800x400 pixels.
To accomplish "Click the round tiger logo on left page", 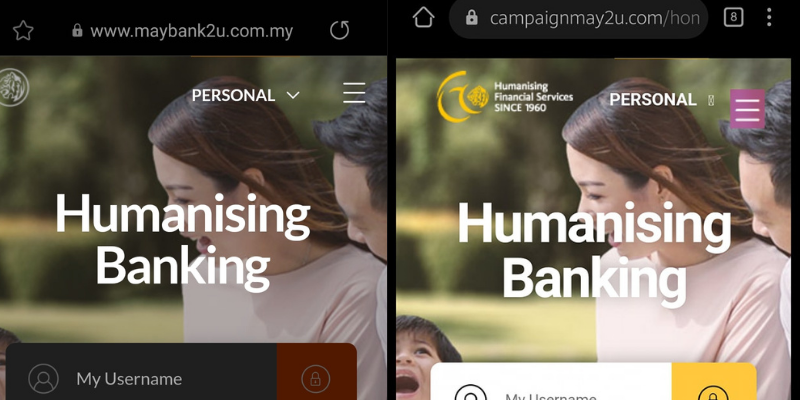I will click(13, 88).
